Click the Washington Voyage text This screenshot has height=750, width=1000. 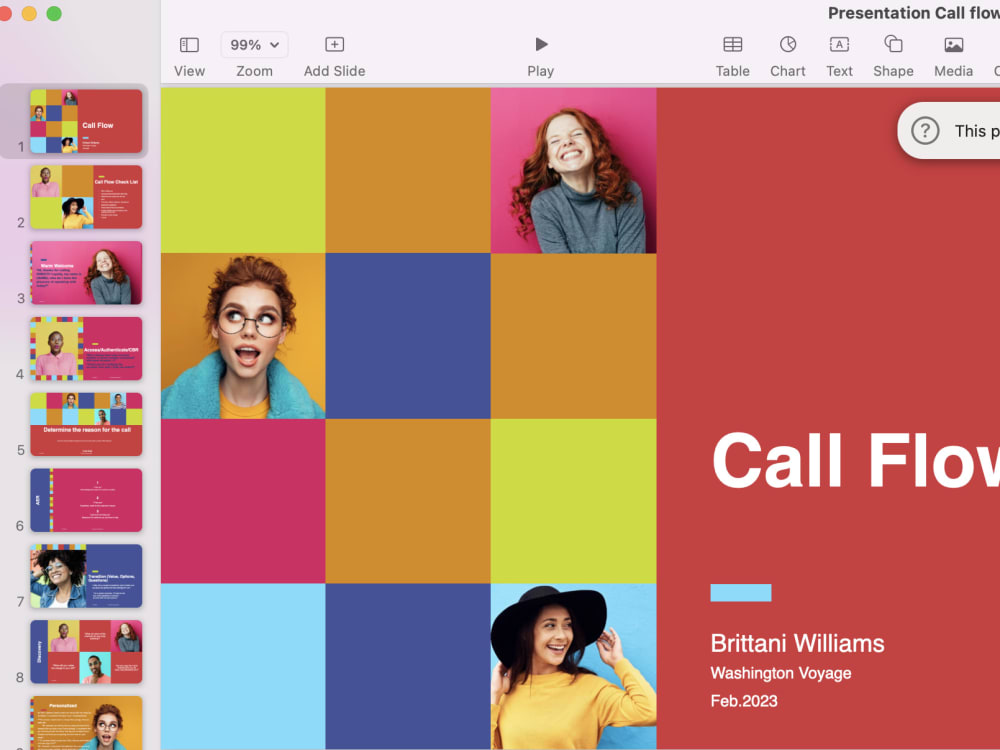point(781,673)
